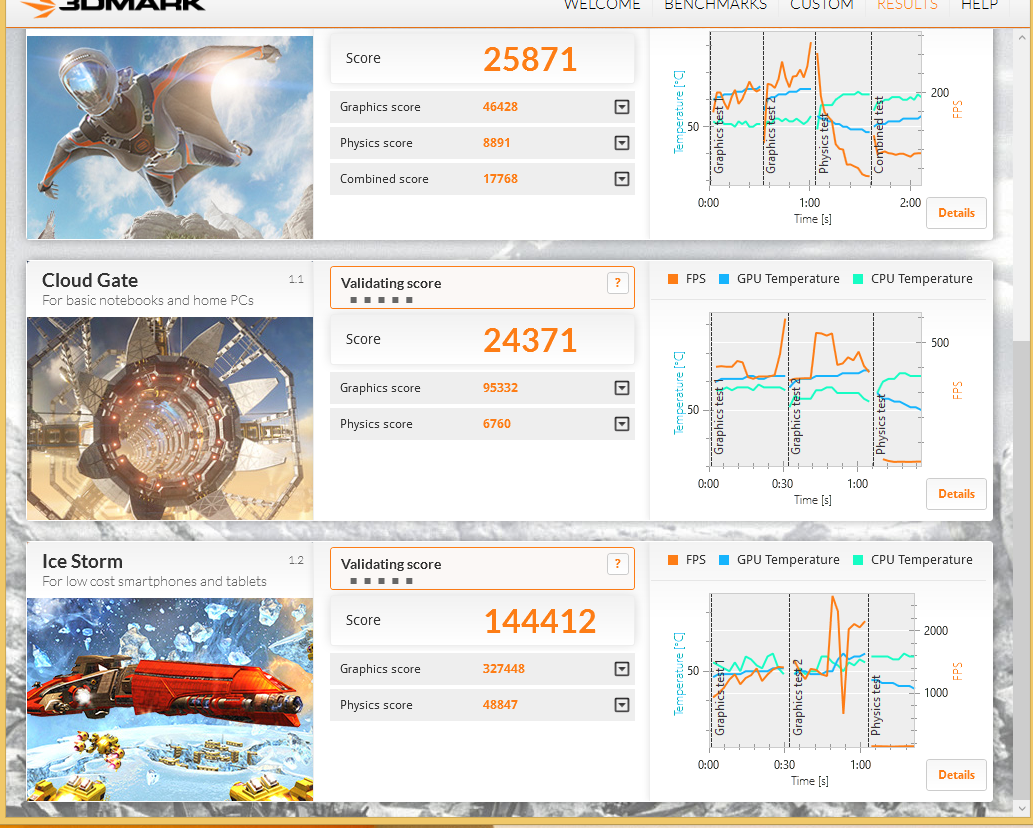
Task: Open Details for the 25871 score chart
Action: click(x=956, y=213)
